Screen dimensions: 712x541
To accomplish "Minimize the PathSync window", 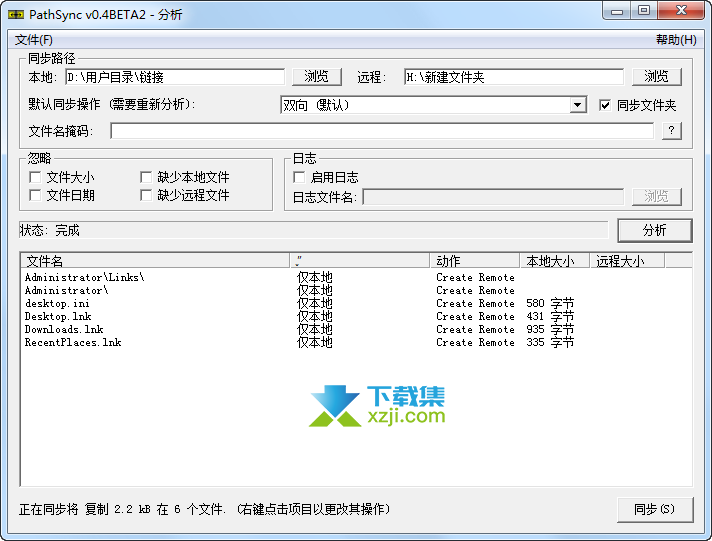I will pos(617,11).
